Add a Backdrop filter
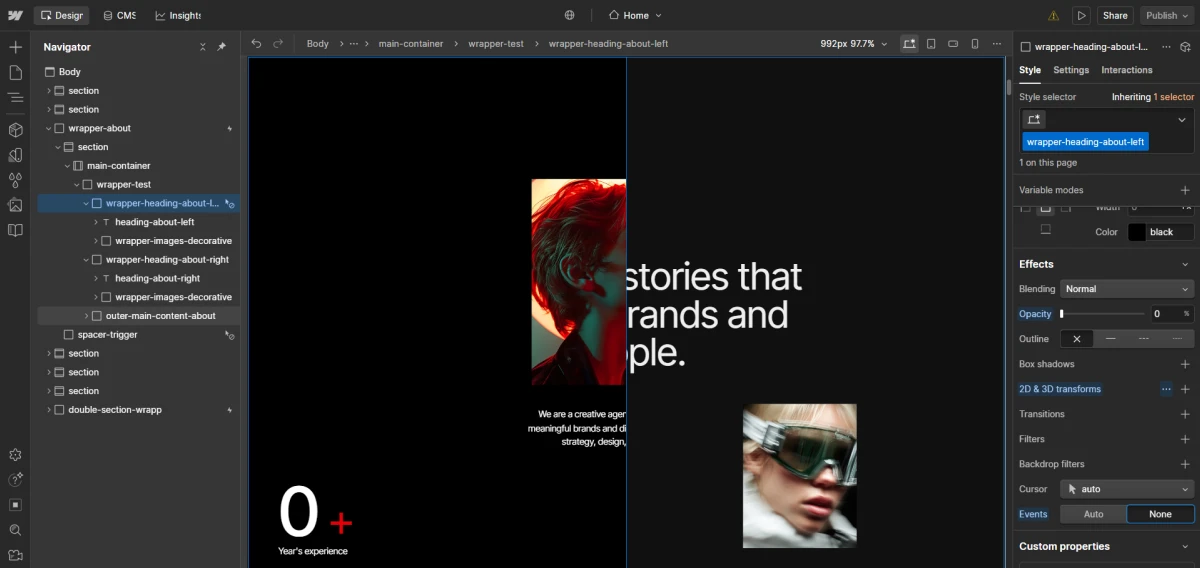This screenshot has height=568, width=1200. [1185, 464]
